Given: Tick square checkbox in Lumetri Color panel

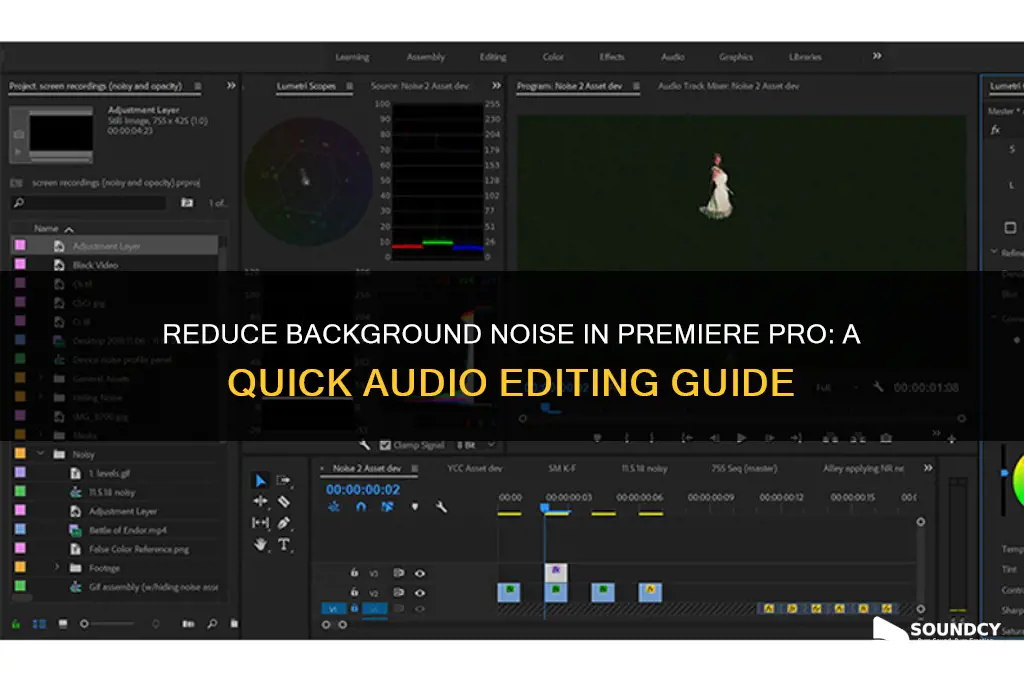Looking at the screenshot, I should pyautogui.click(x=1010, y=227).
